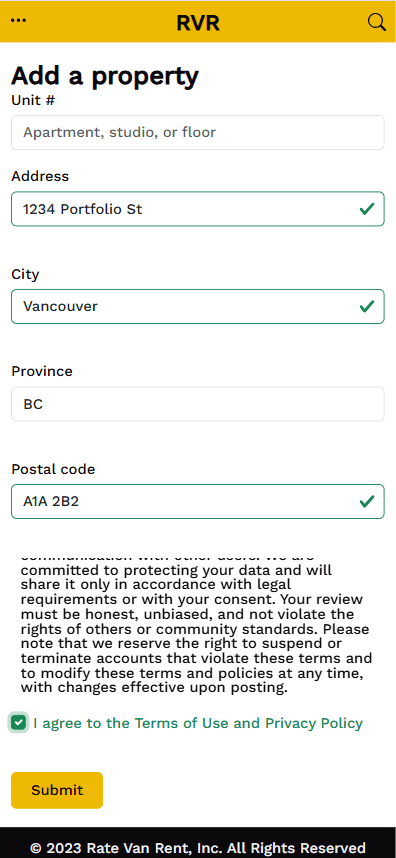Open the three-dot menu in the header
The width and height of the screenshot is (396, 858).
point(19,21)
